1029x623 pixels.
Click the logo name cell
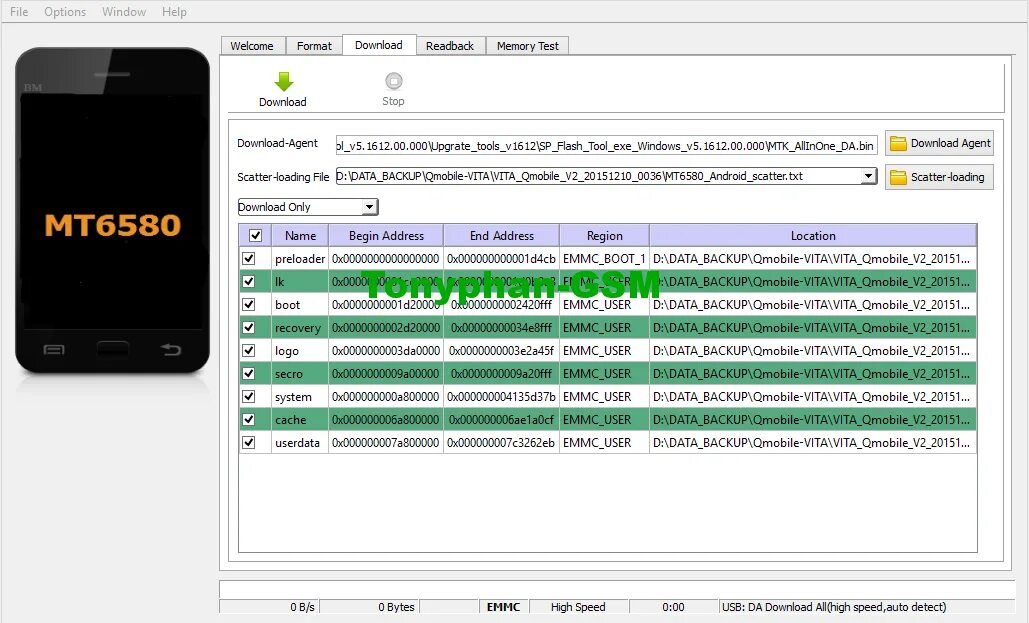point(300,351)
